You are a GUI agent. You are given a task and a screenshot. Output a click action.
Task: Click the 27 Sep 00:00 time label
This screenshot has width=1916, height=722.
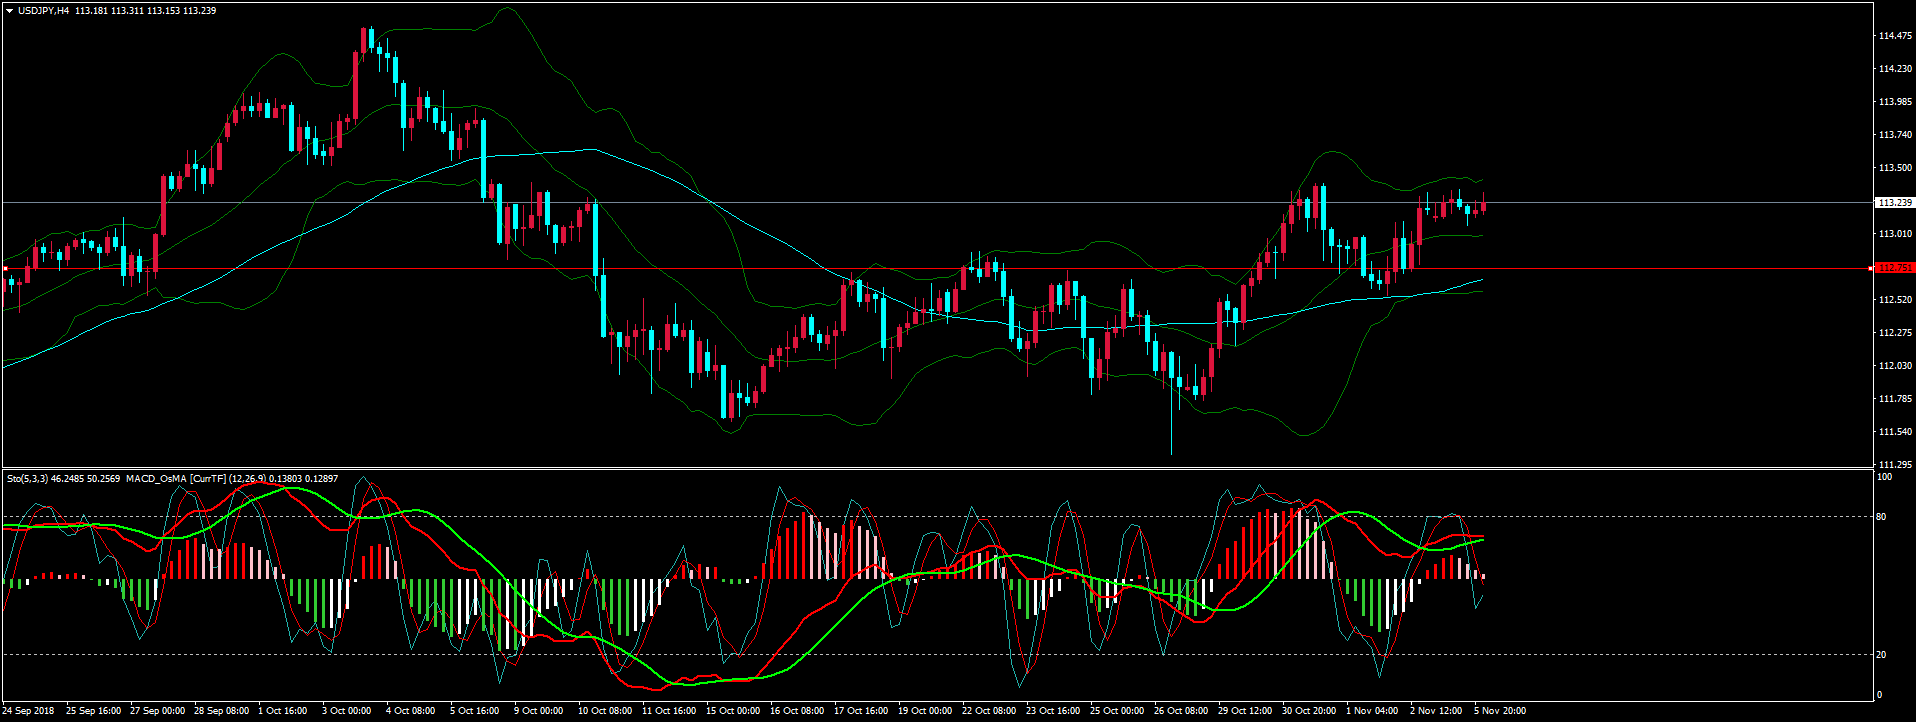coord(157,711)
